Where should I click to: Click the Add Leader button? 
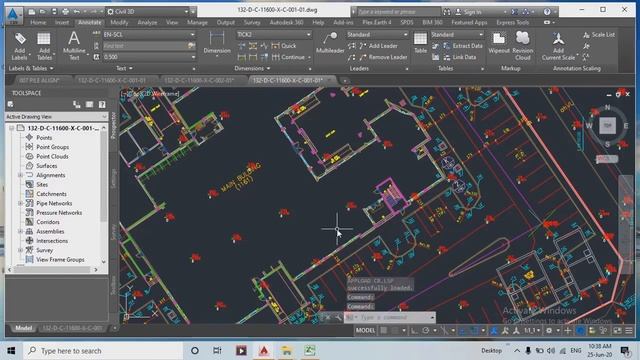pos(378,46)
